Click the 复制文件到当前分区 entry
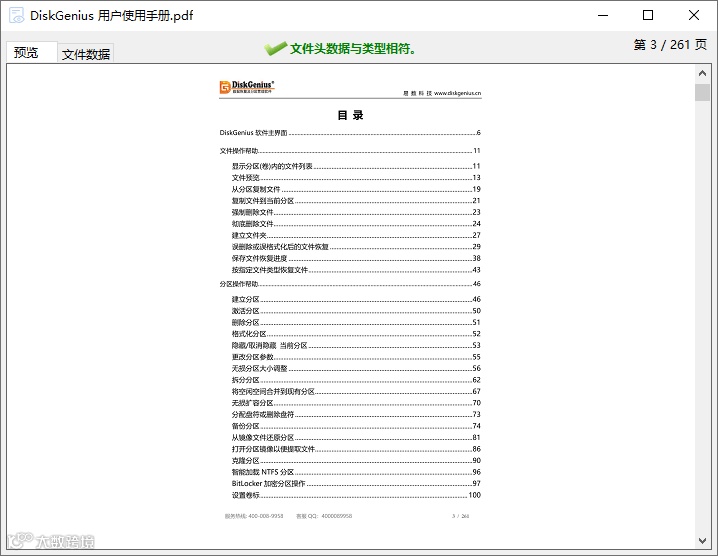 356,201
